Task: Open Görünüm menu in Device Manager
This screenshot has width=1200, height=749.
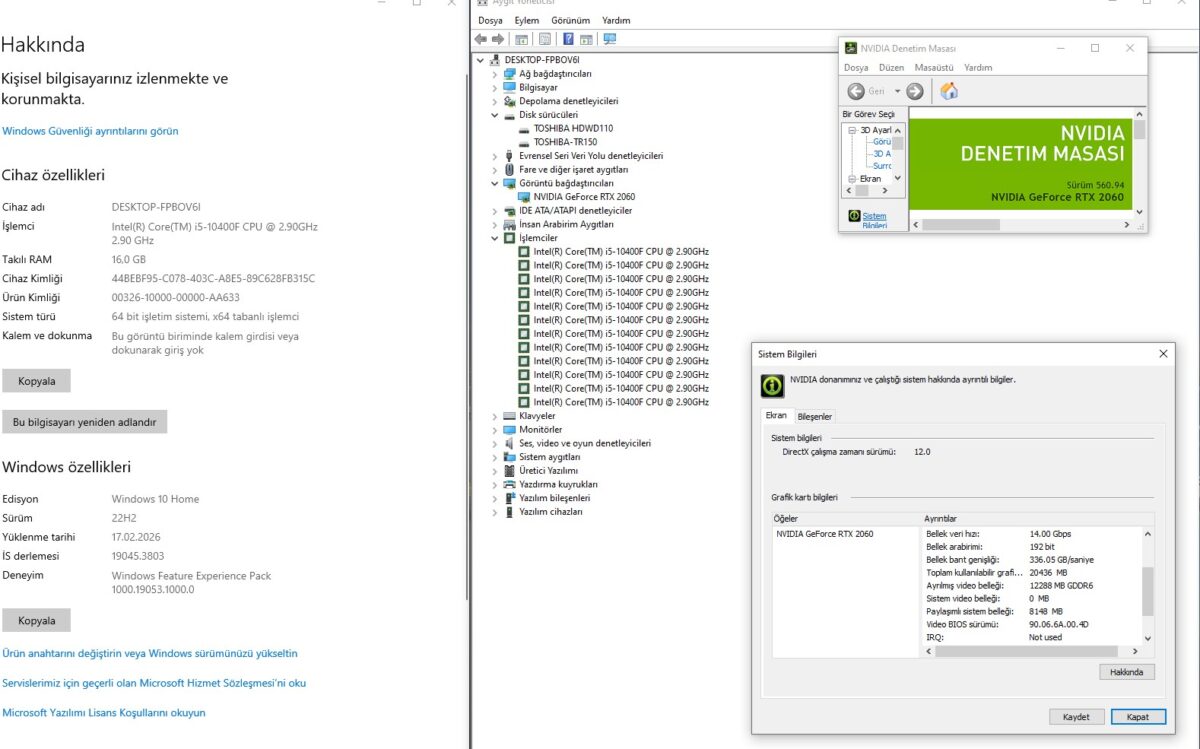Action: (x=571, y=20)
